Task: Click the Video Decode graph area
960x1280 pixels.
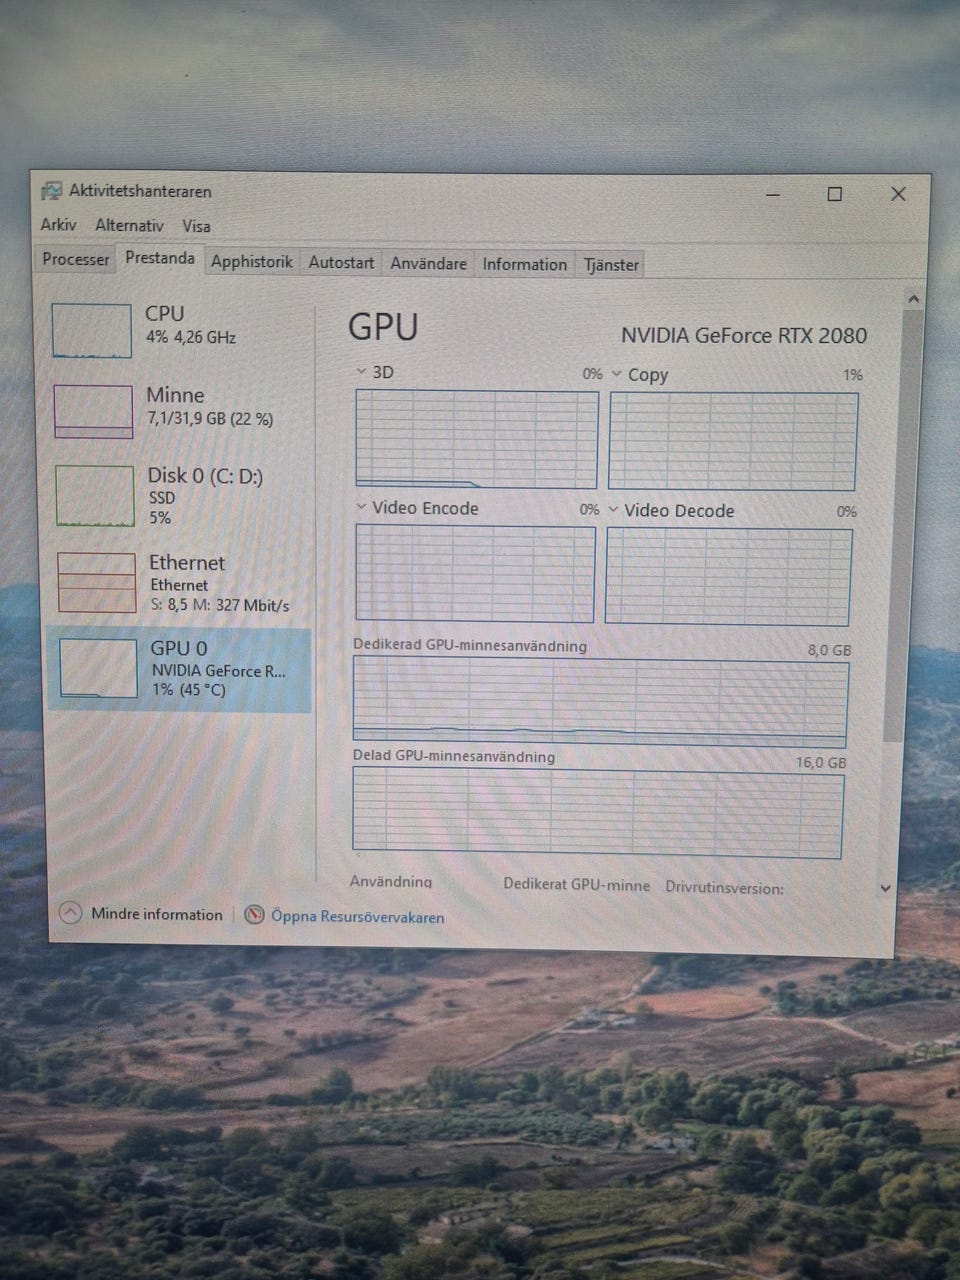Action: [x=729, y=577]
